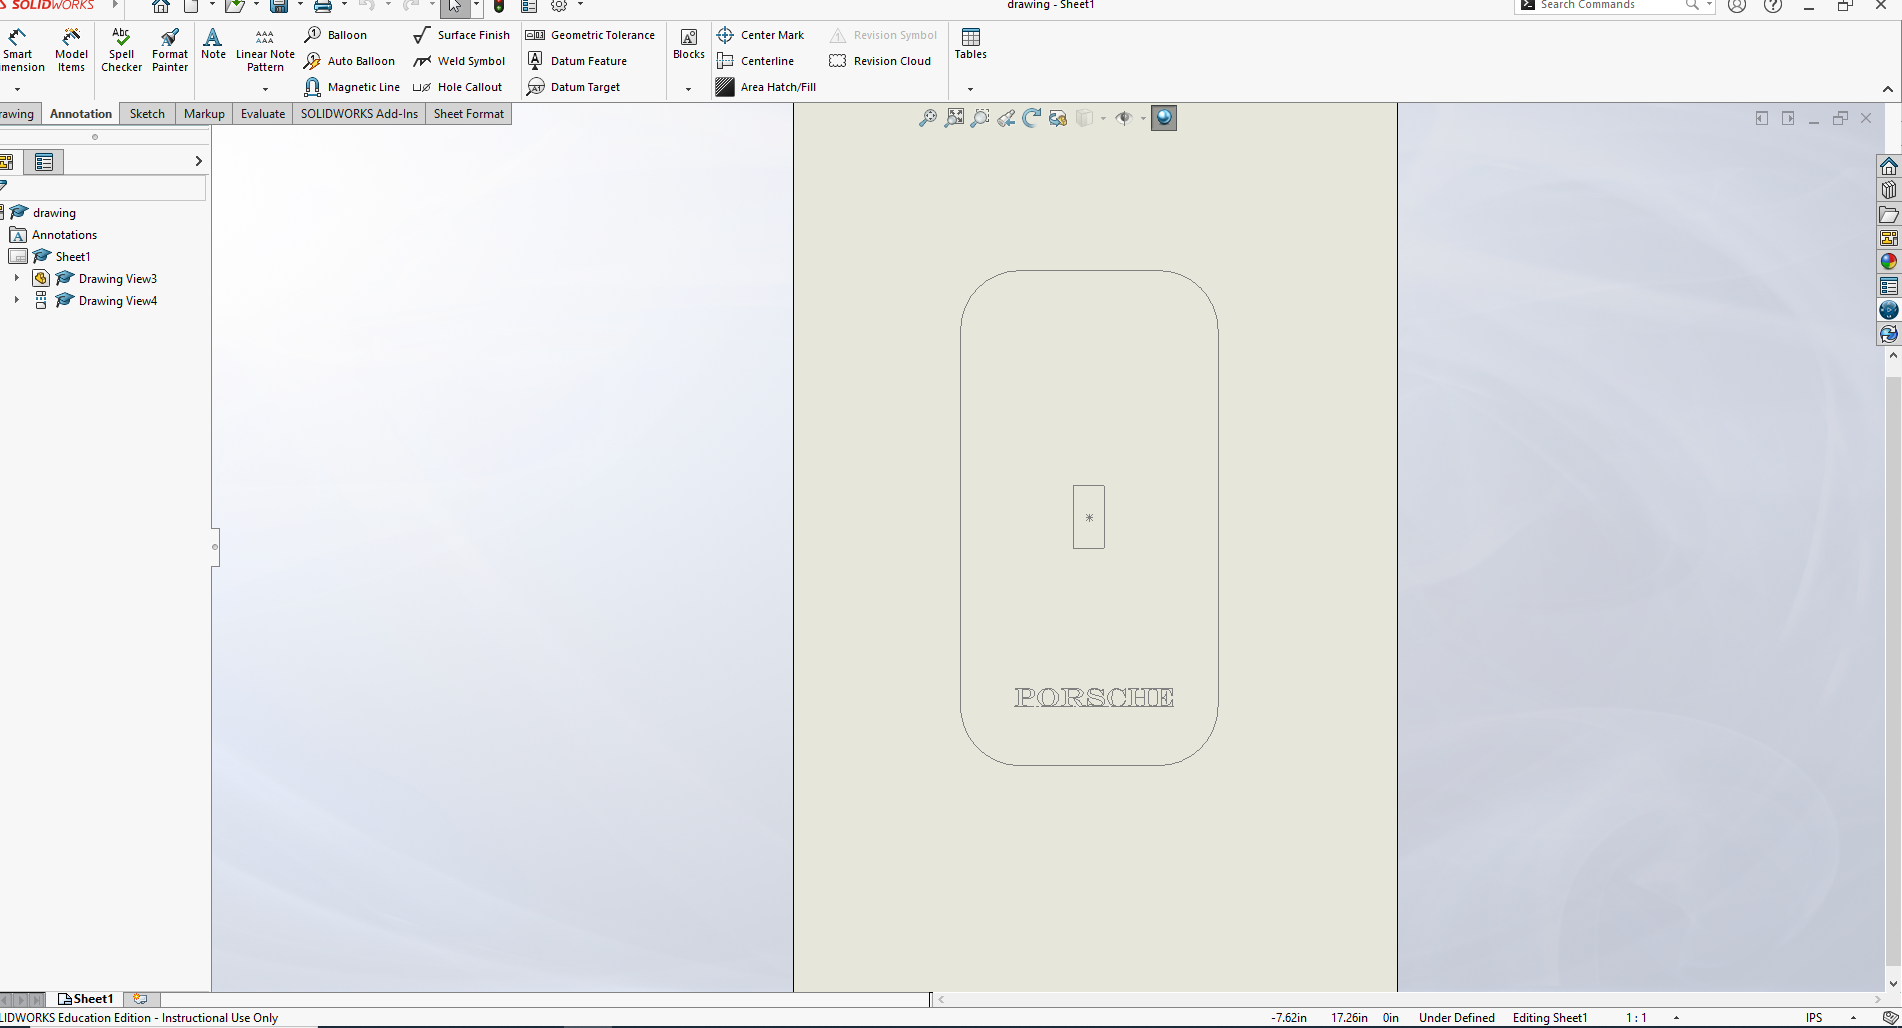Open SOLIDWORKS Resources home tab
Screen dimensions: 1902x1028
[x=1889, y=166]
